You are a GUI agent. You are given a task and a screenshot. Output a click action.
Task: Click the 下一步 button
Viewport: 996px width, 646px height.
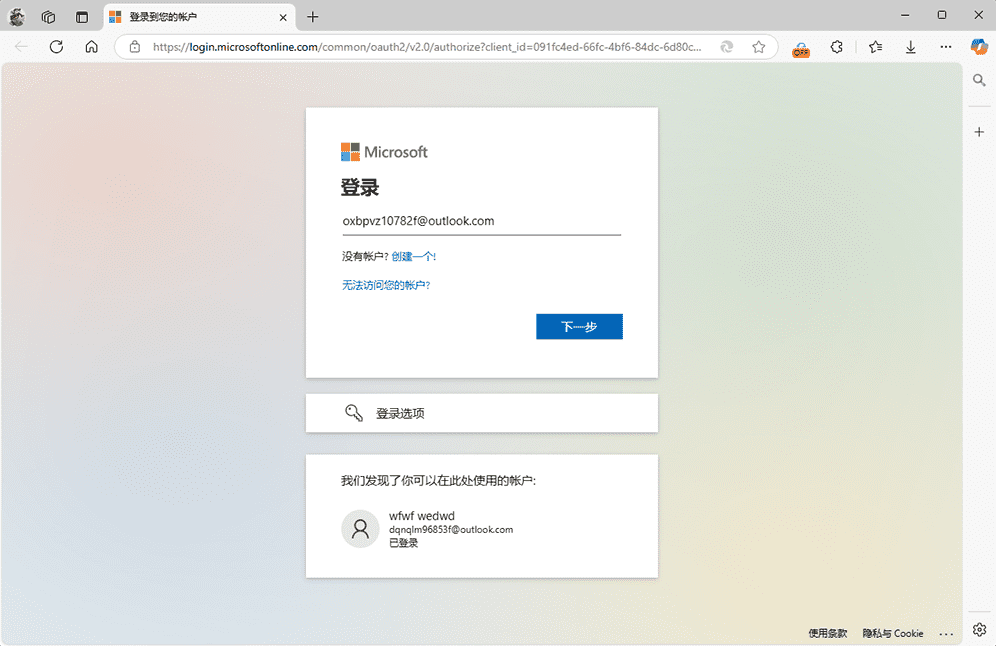579,326
